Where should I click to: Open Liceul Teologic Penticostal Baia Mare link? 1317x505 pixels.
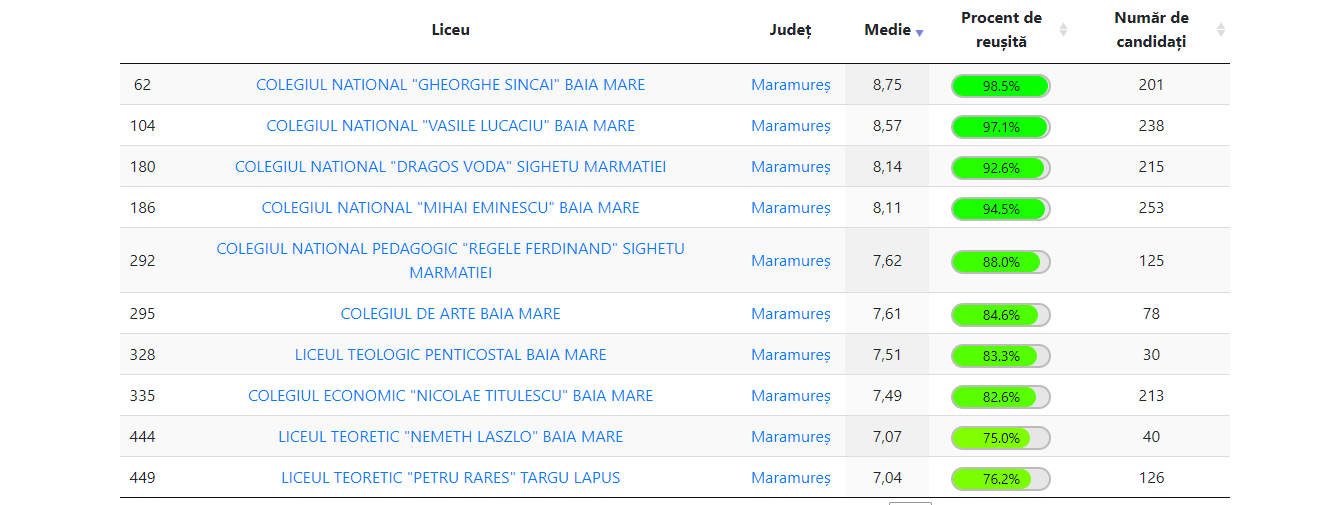coord(450,355)
